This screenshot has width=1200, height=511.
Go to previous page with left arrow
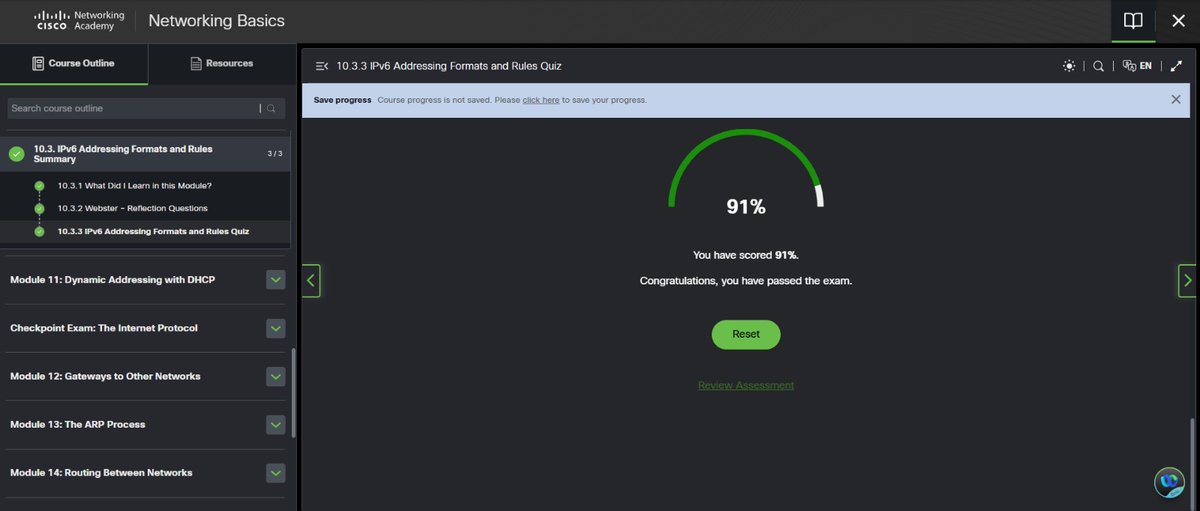click(311, 280)
